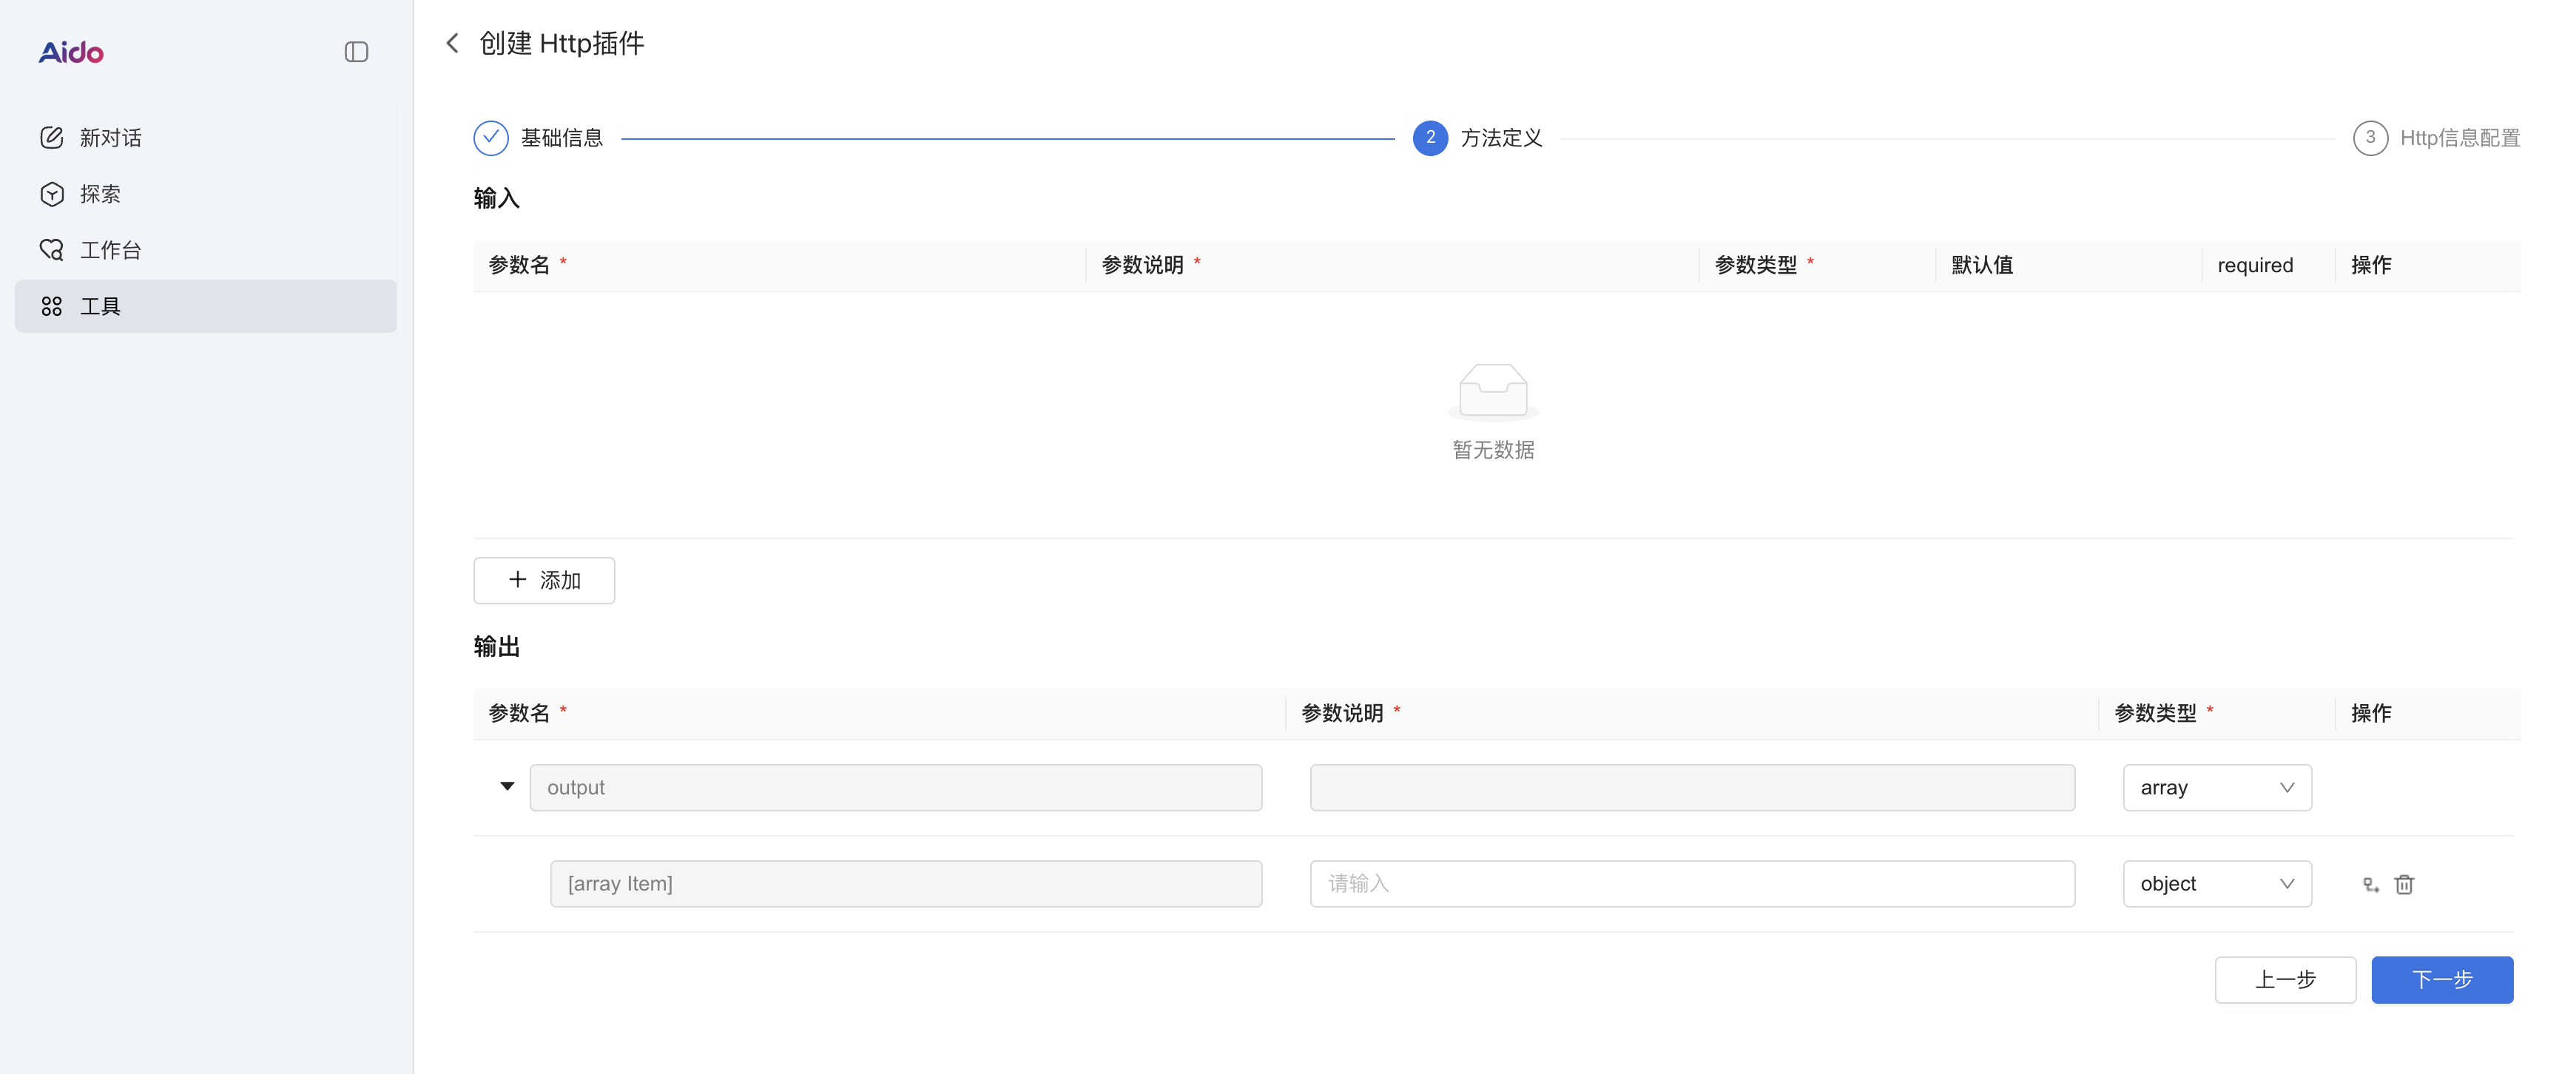The height and width of the screenshot is (1074, 2576).
Task: Delete the array item row
Action: pos(2404,884)
